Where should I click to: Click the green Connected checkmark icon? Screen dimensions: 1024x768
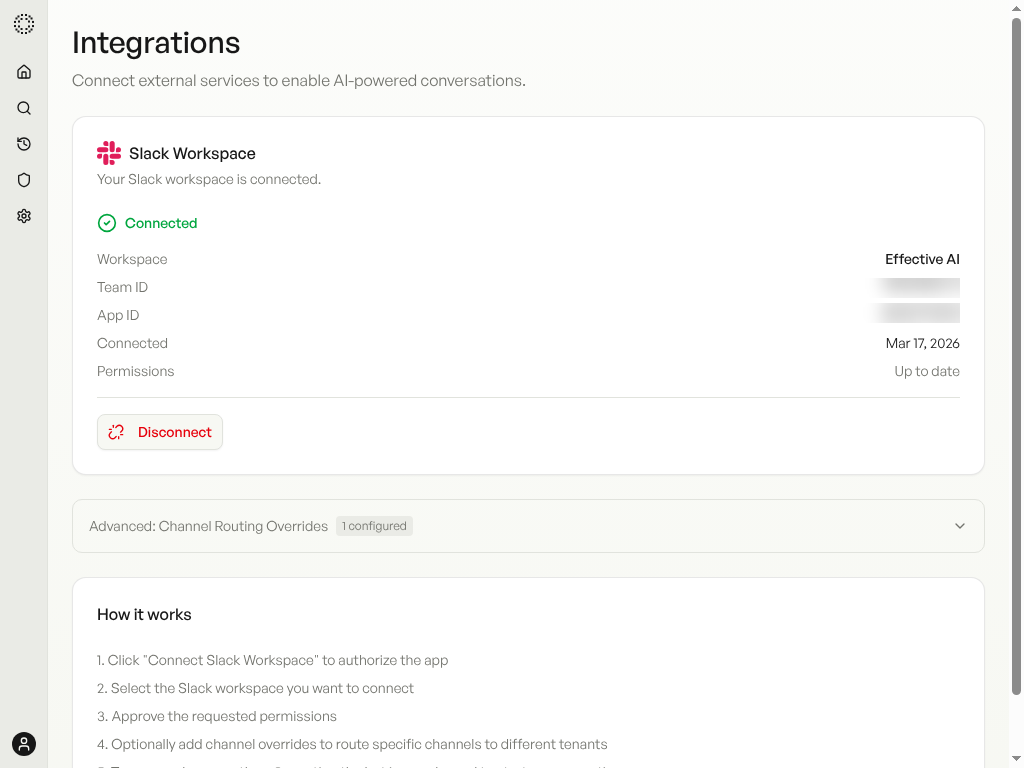point(107,223)
